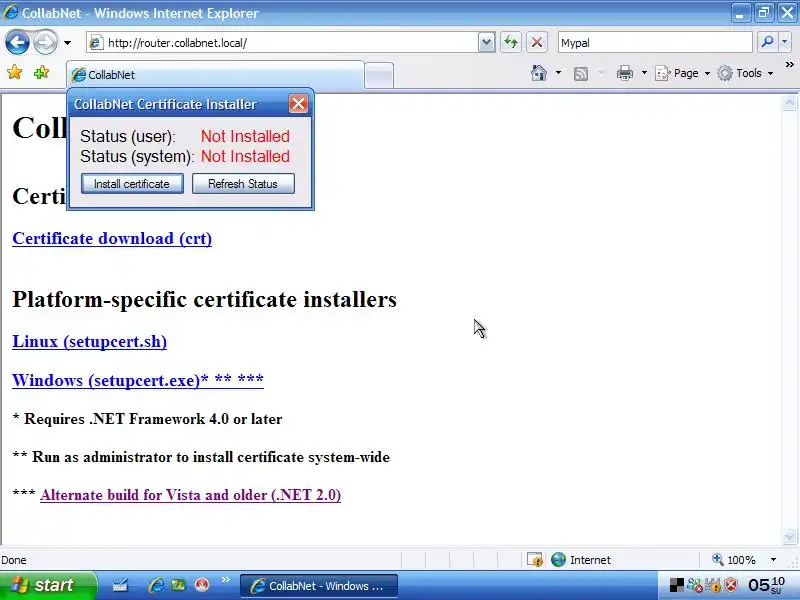Open the recent pages dropdown arrow

tap(67, 43)
